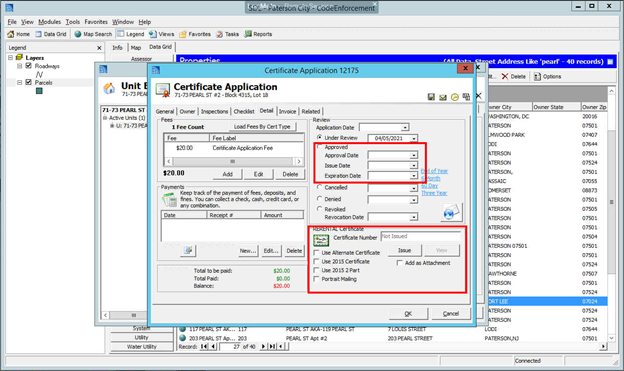Select the Denied radio button

320,199
